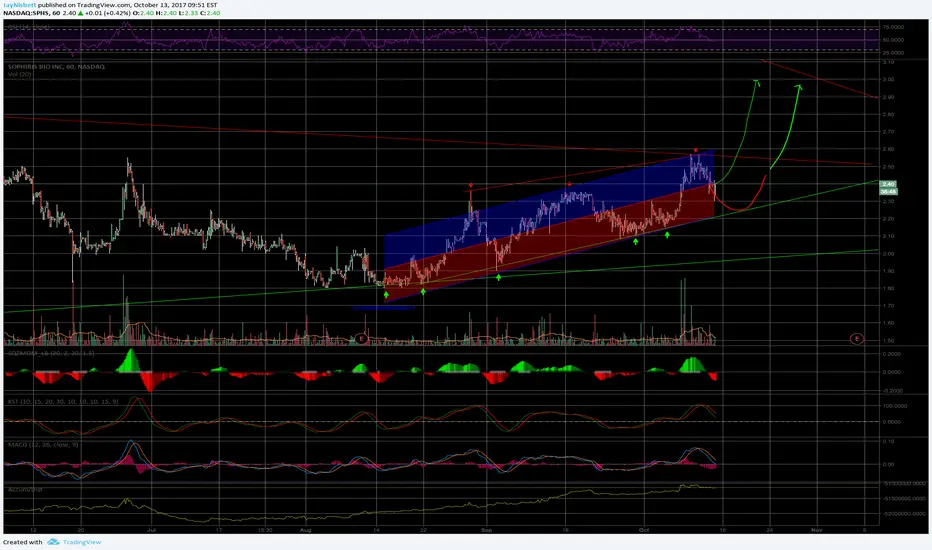Click the 75.0000 RSI axis value
Screen dimensions: 932x550
coord(893,27)
